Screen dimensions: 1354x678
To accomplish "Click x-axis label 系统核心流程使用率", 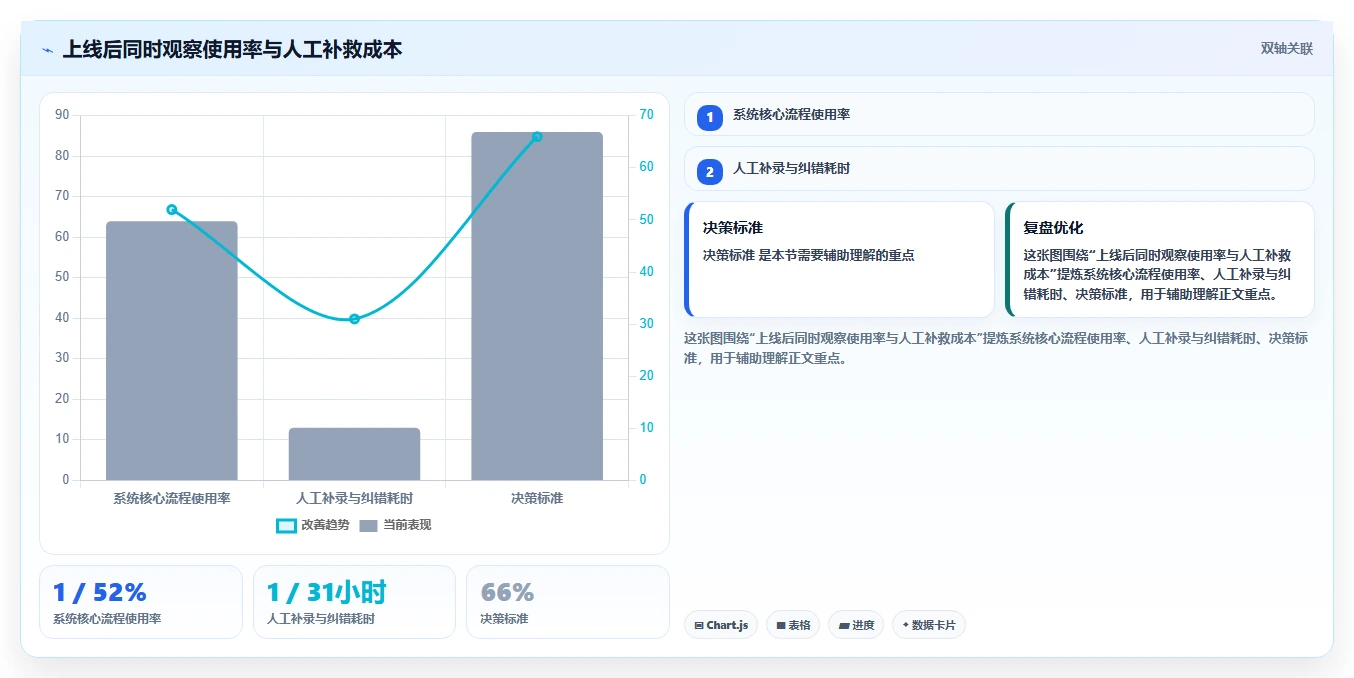I will click(172, 498).
